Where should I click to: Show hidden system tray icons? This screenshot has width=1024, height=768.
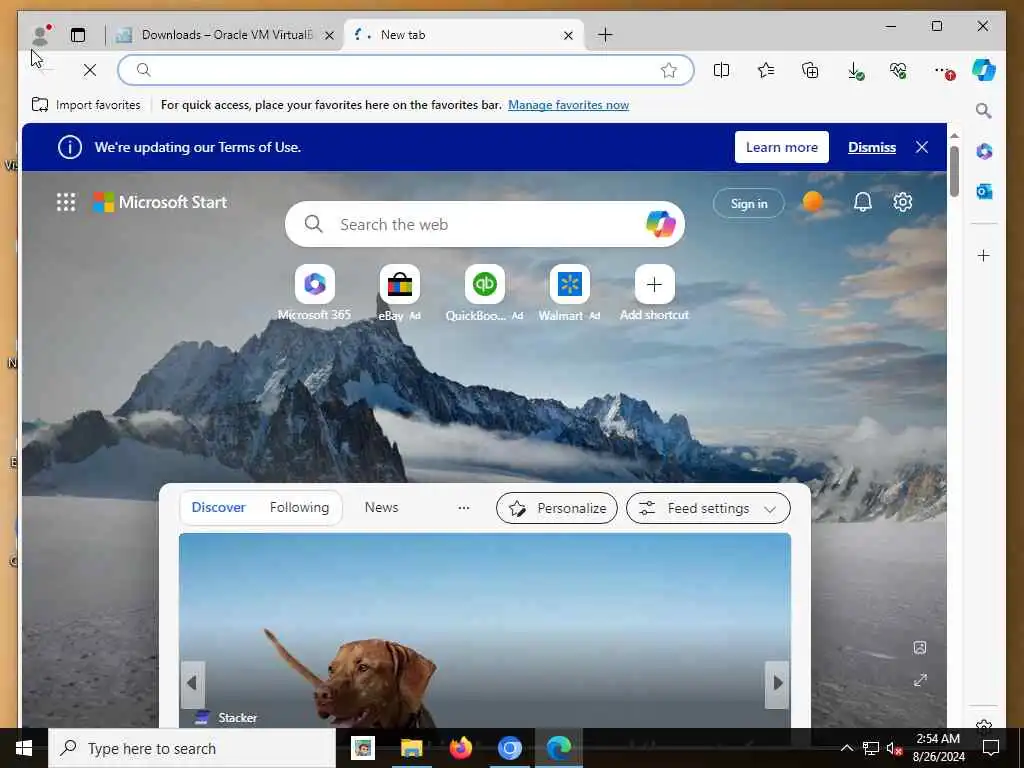click(846, 748)
